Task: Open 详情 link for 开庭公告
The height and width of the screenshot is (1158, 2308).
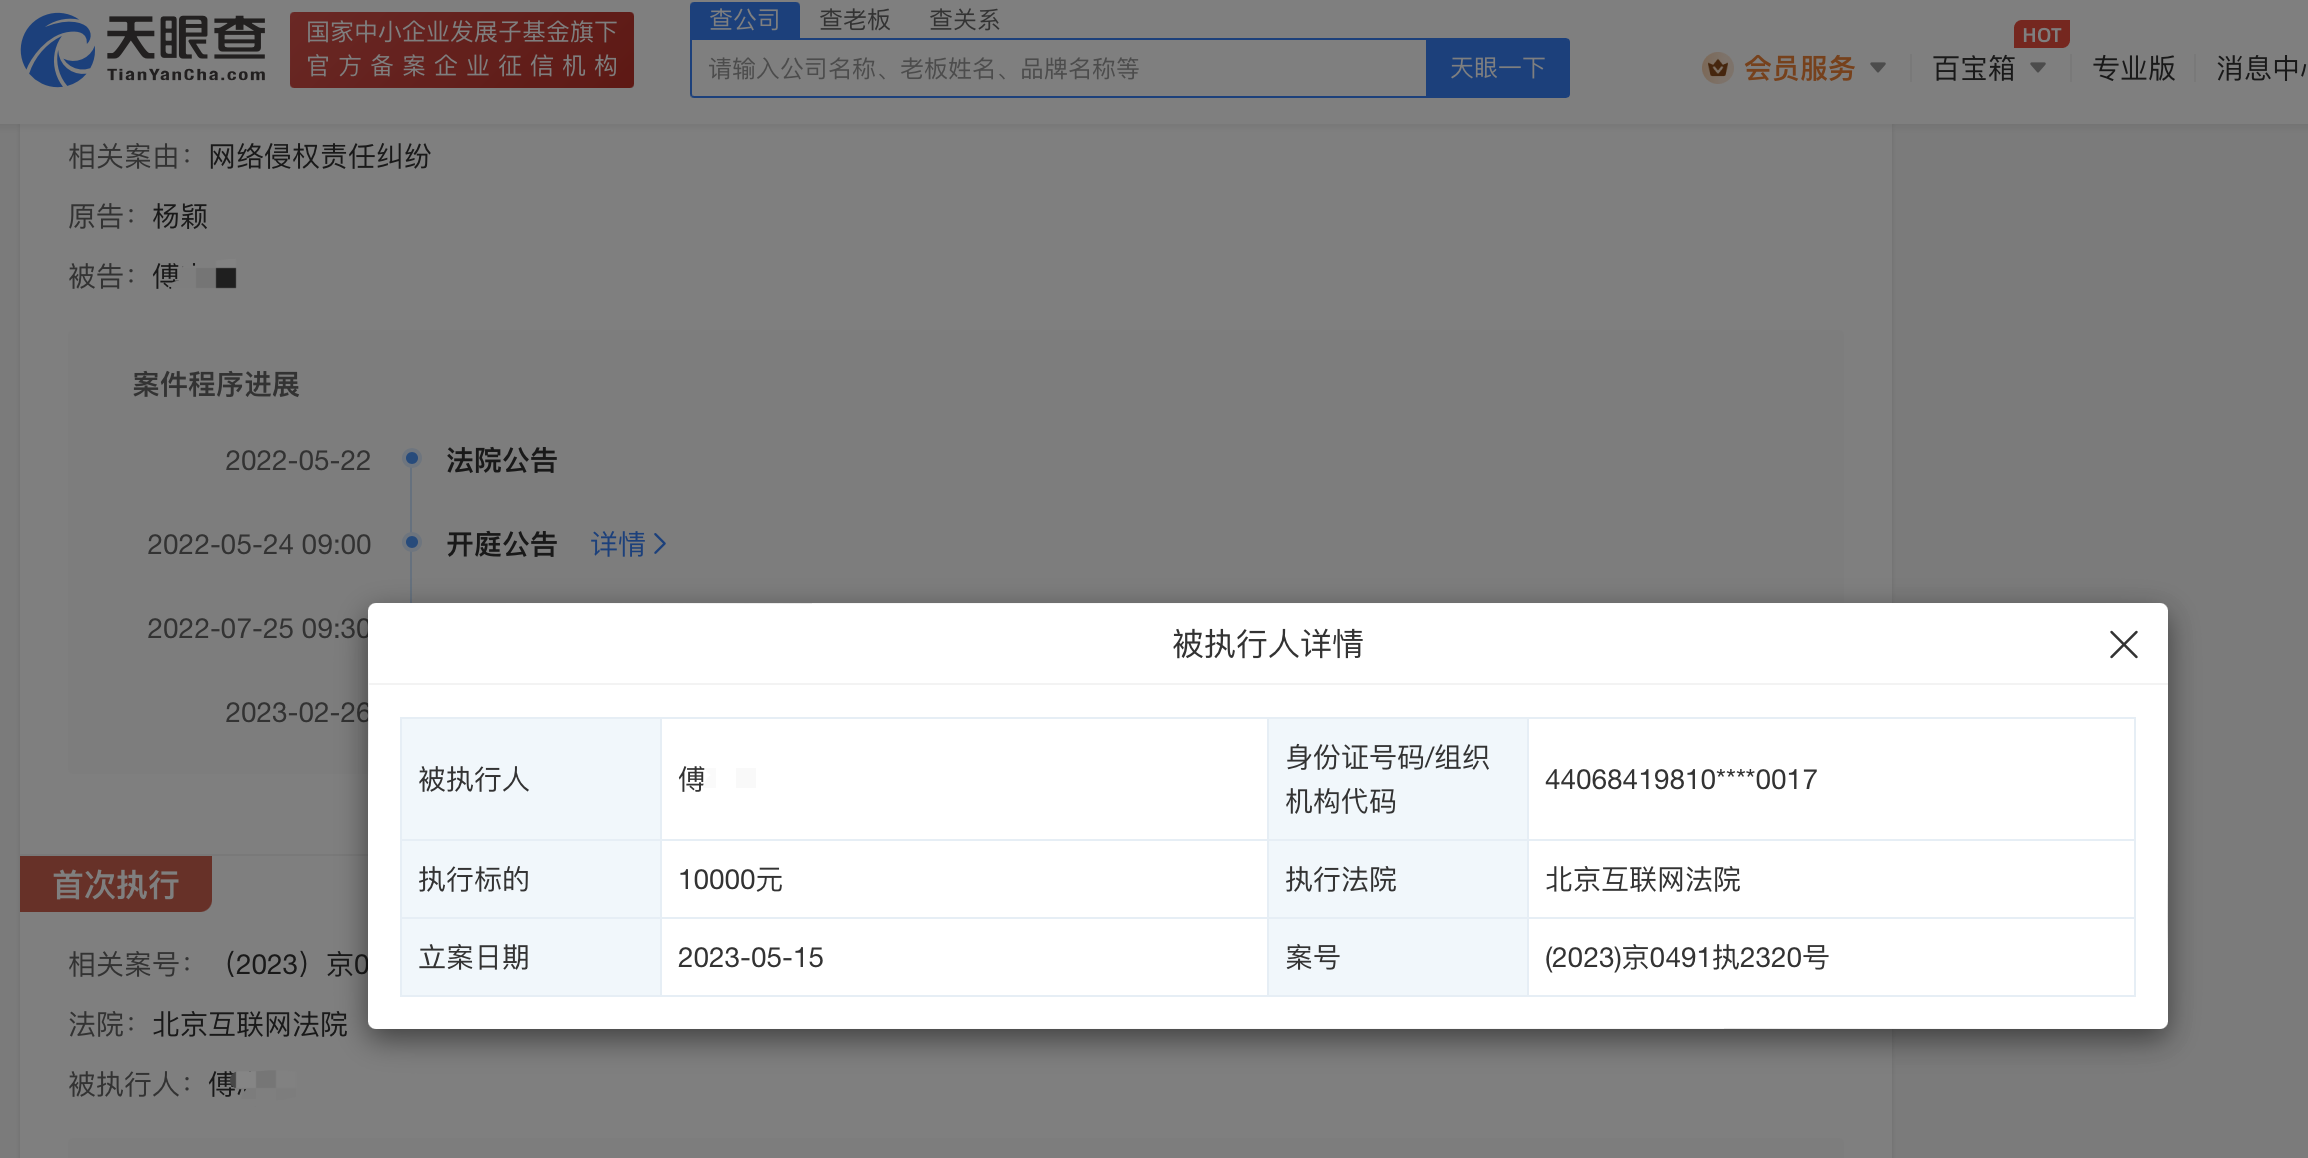Action: [x=628, y=544]
